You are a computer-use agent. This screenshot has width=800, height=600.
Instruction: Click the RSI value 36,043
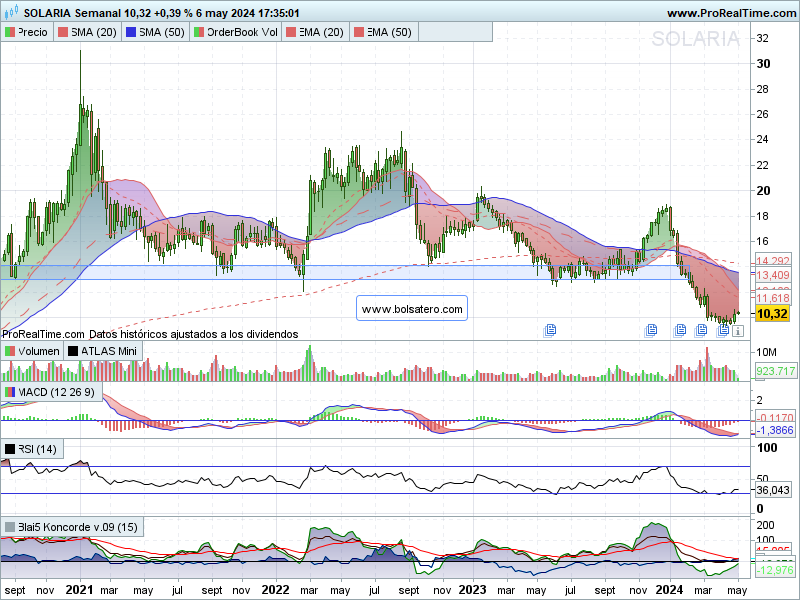coord(773,490)
